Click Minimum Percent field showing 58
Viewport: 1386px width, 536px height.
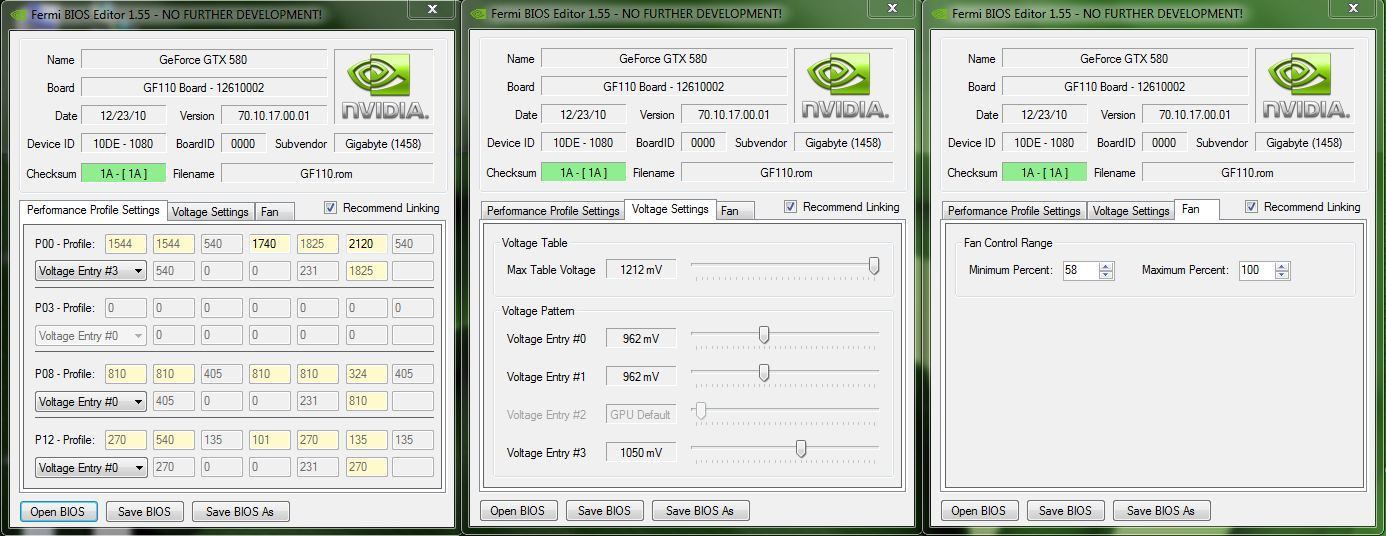point(1079,271)
